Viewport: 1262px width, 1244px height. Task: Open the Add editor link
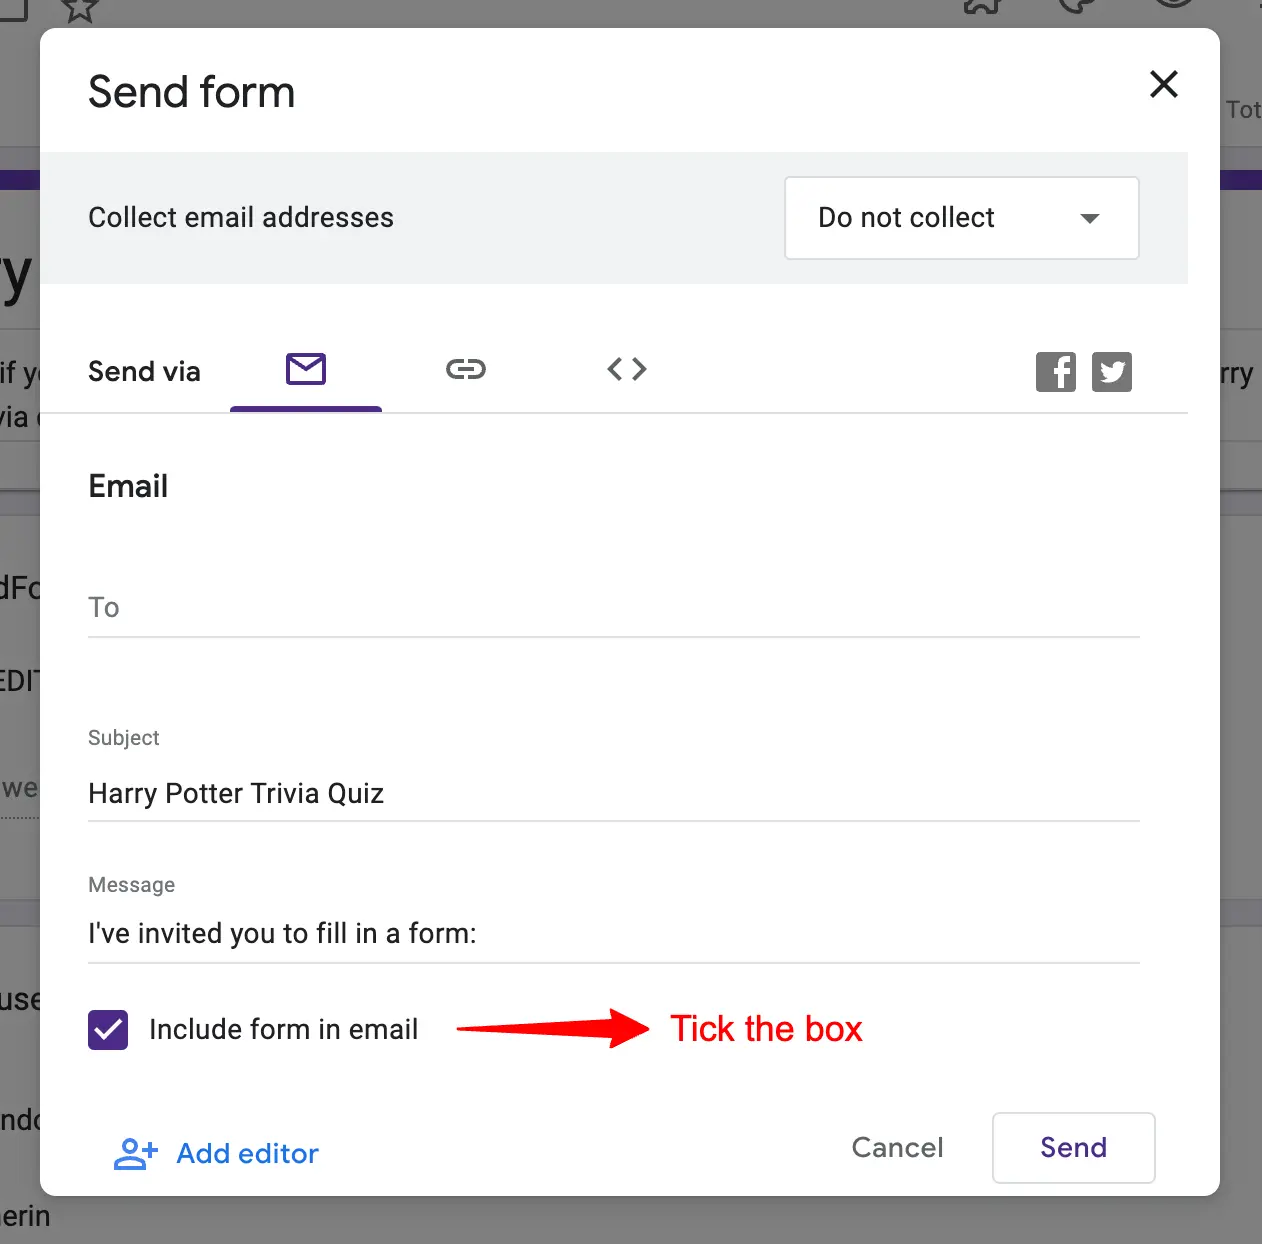(247, 1153)
